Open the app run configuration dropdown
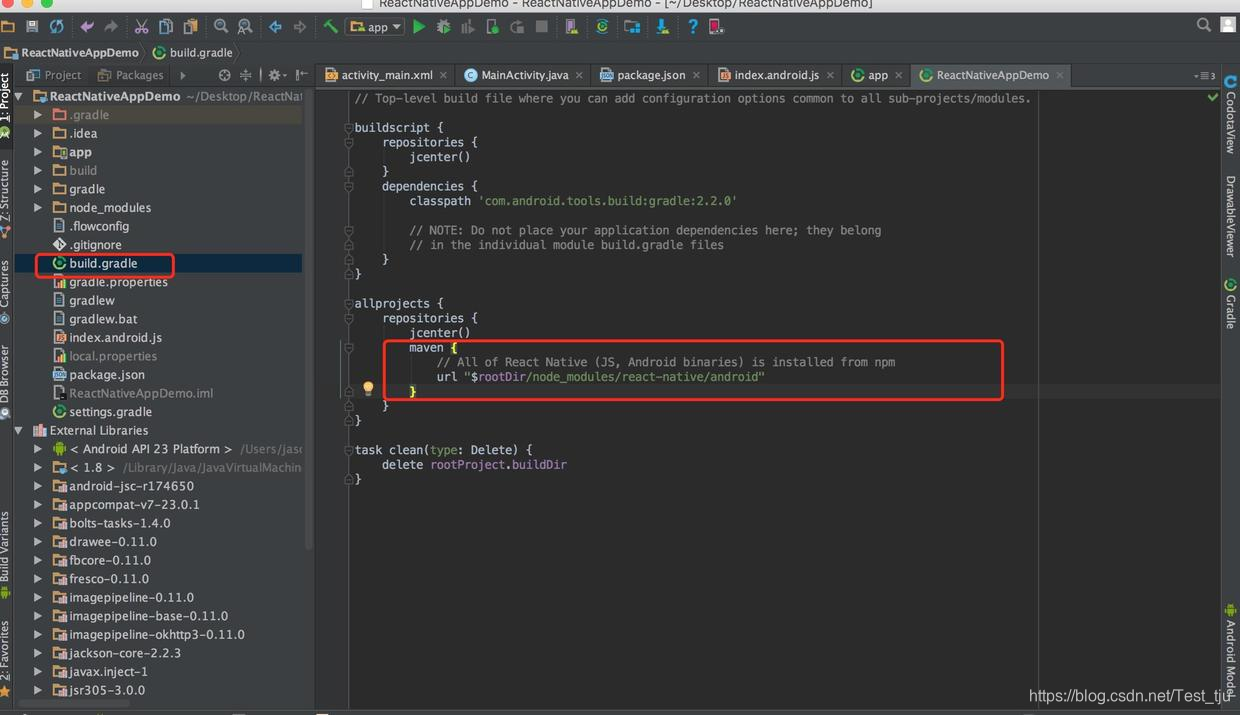Viewport: 1240px width, 715px height. [374, 27]
